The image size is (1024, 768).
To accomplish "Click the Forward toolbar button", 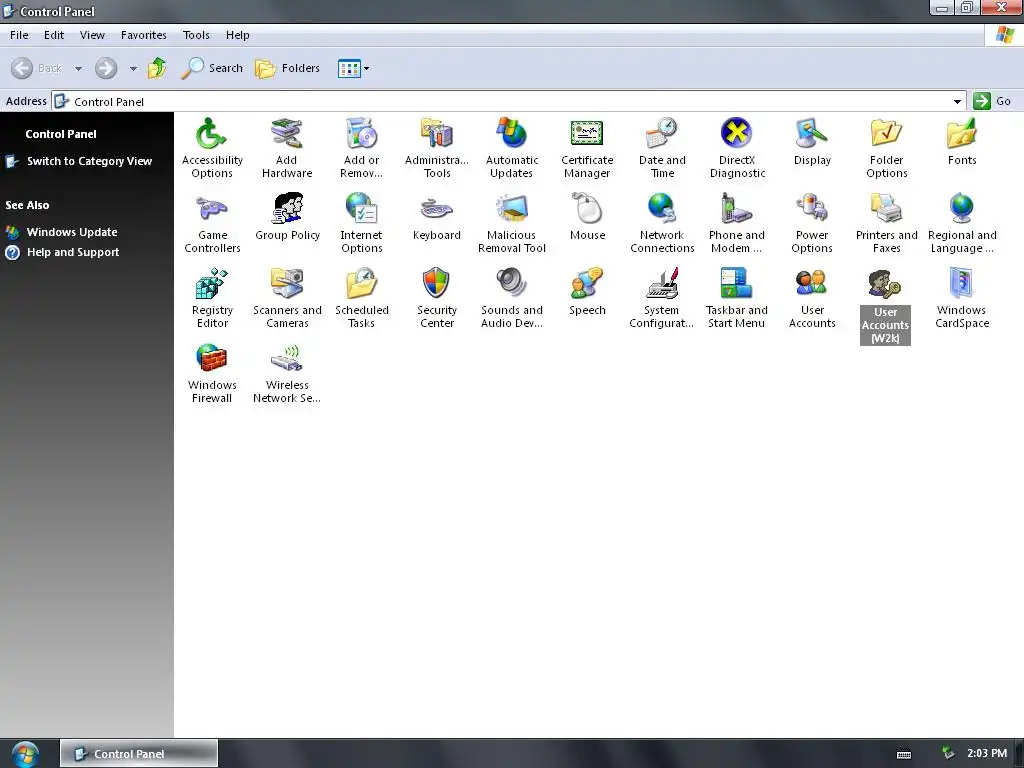I will point(106,68).
